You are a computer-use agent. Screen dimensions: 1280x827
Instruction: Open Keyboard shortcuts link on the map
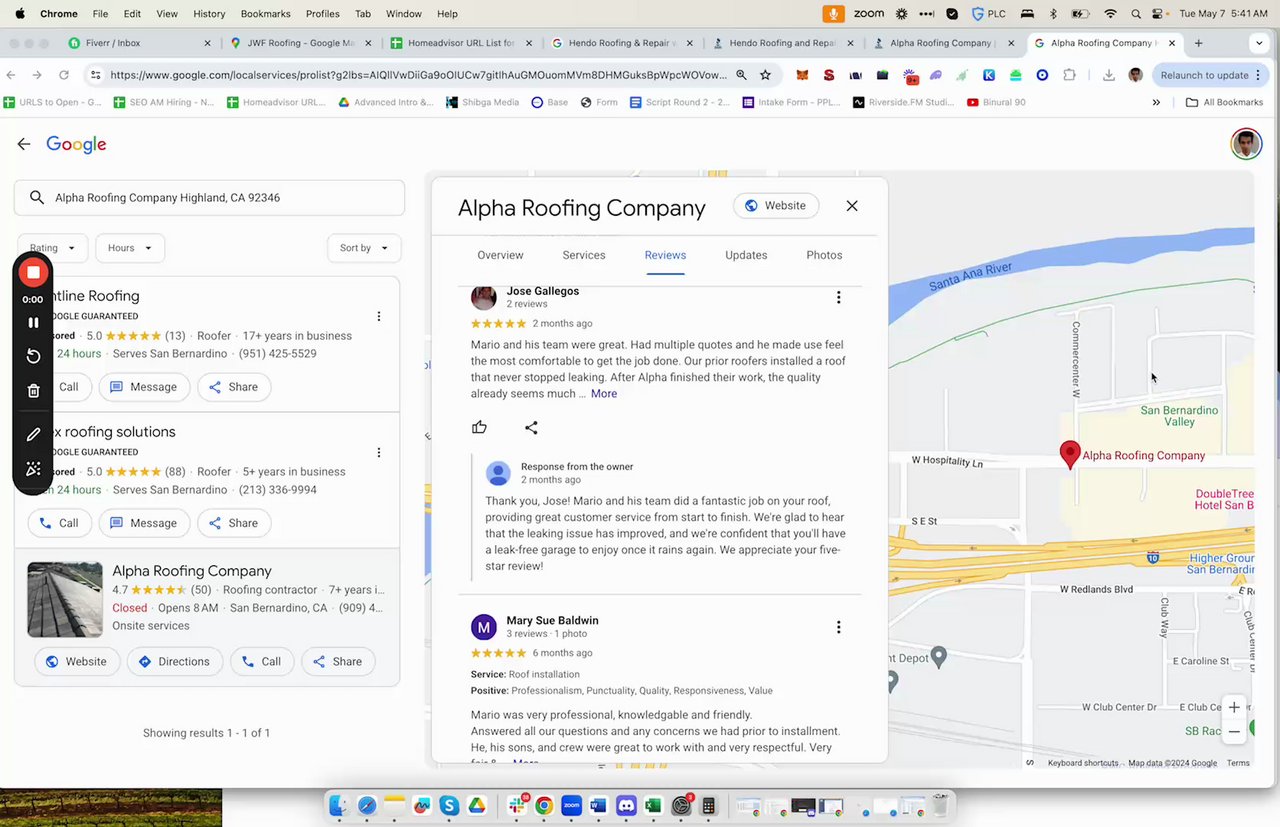point(1083,763)
